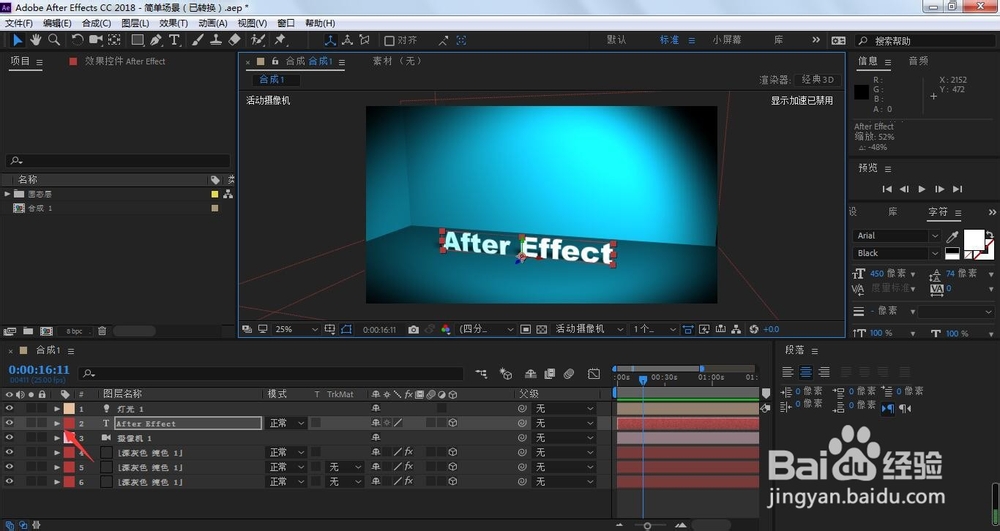
Task: Take a snapshot with camera icon
Action: (x=413, y=330)
